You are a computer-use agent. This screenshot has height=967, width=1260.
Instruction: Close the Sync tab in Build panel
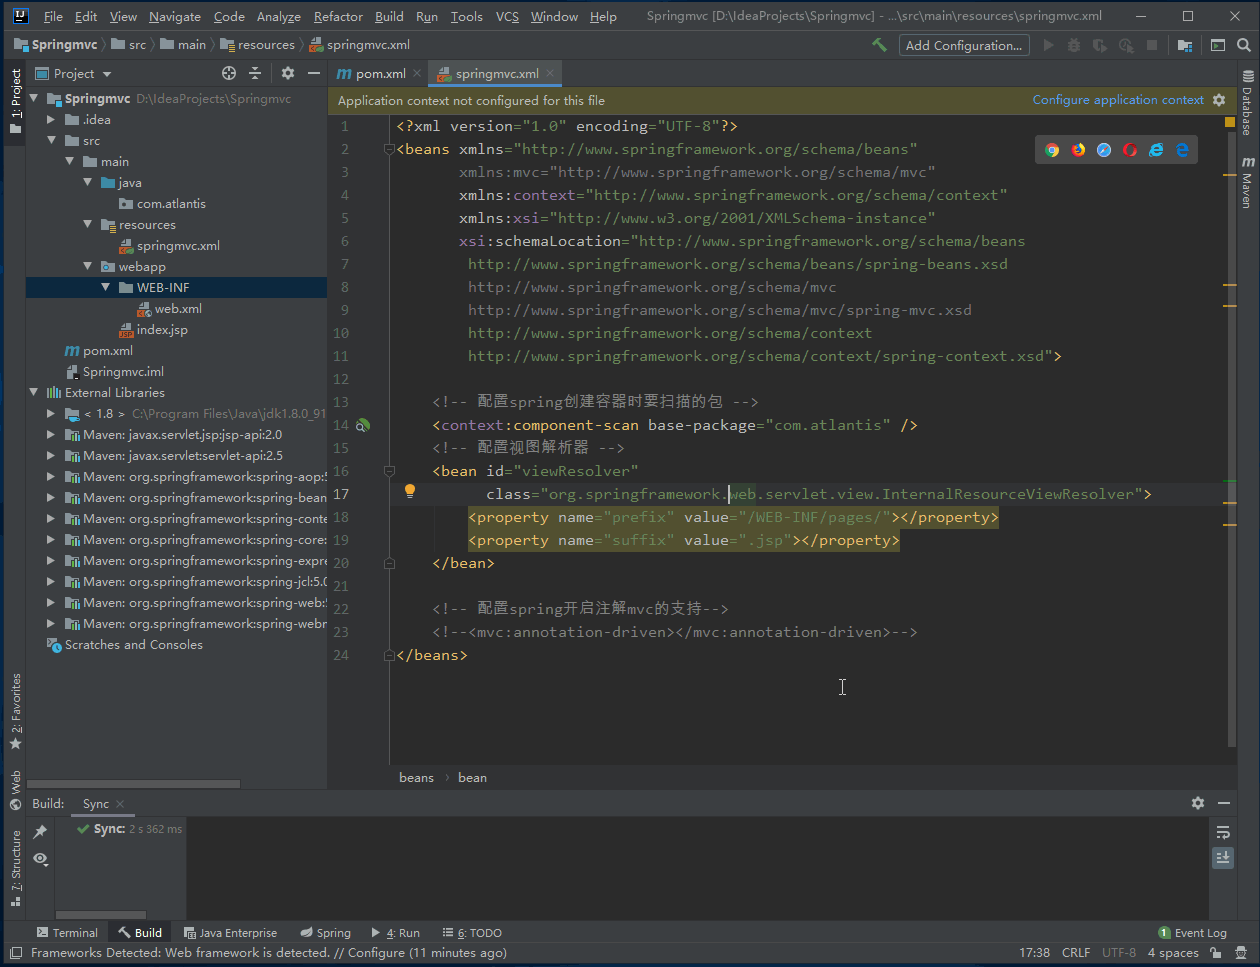click(x=120, y=803)
